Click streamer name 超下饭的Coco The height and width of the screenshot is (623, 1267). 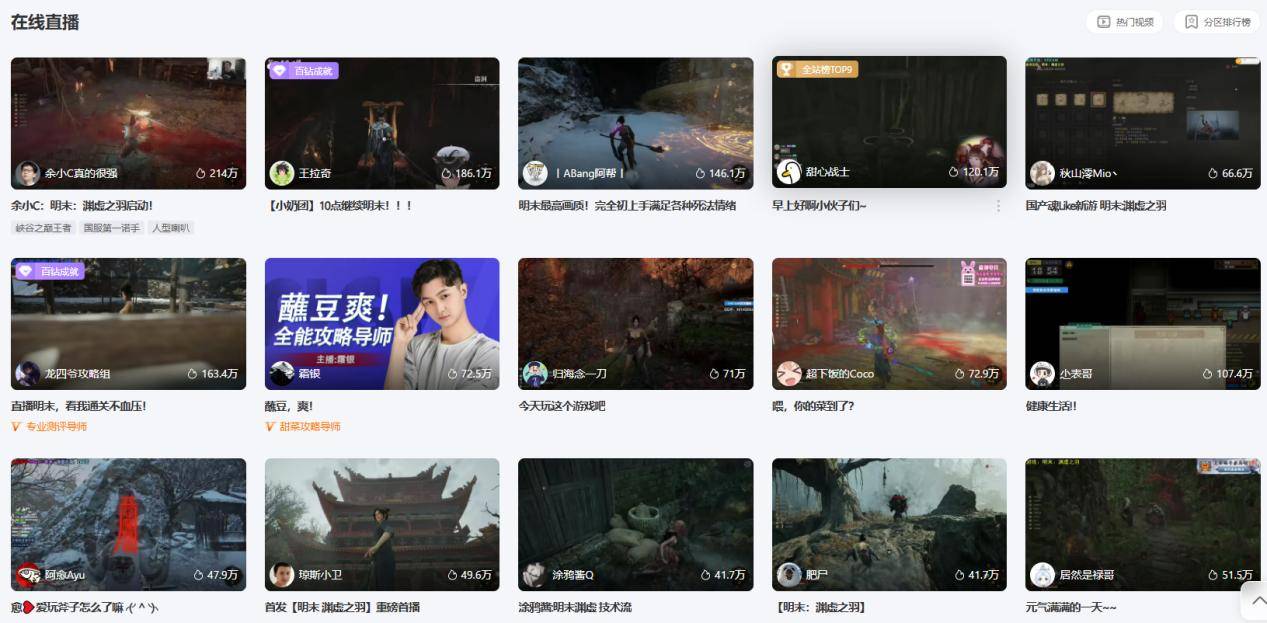(840, 374)
